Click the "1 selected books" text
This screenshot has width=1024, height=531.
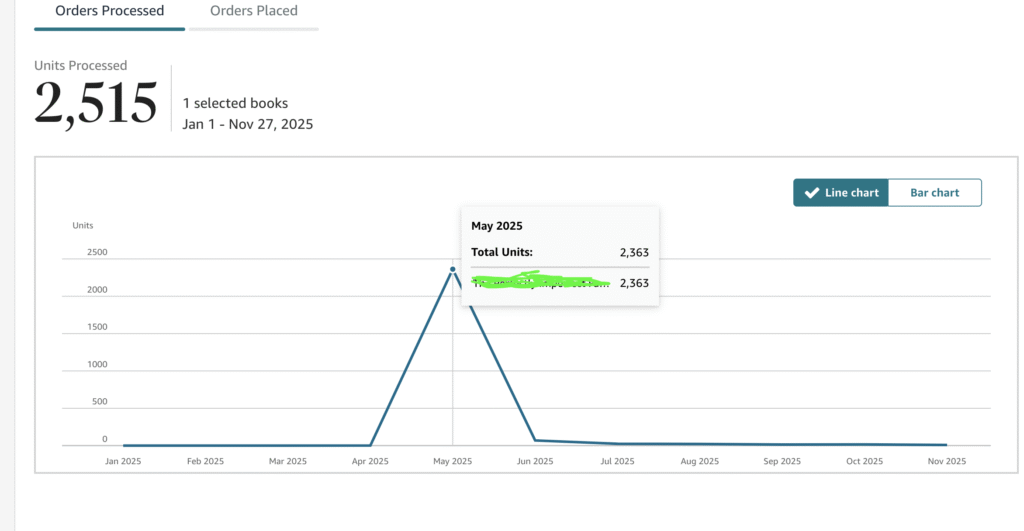(x=235, y=103)
